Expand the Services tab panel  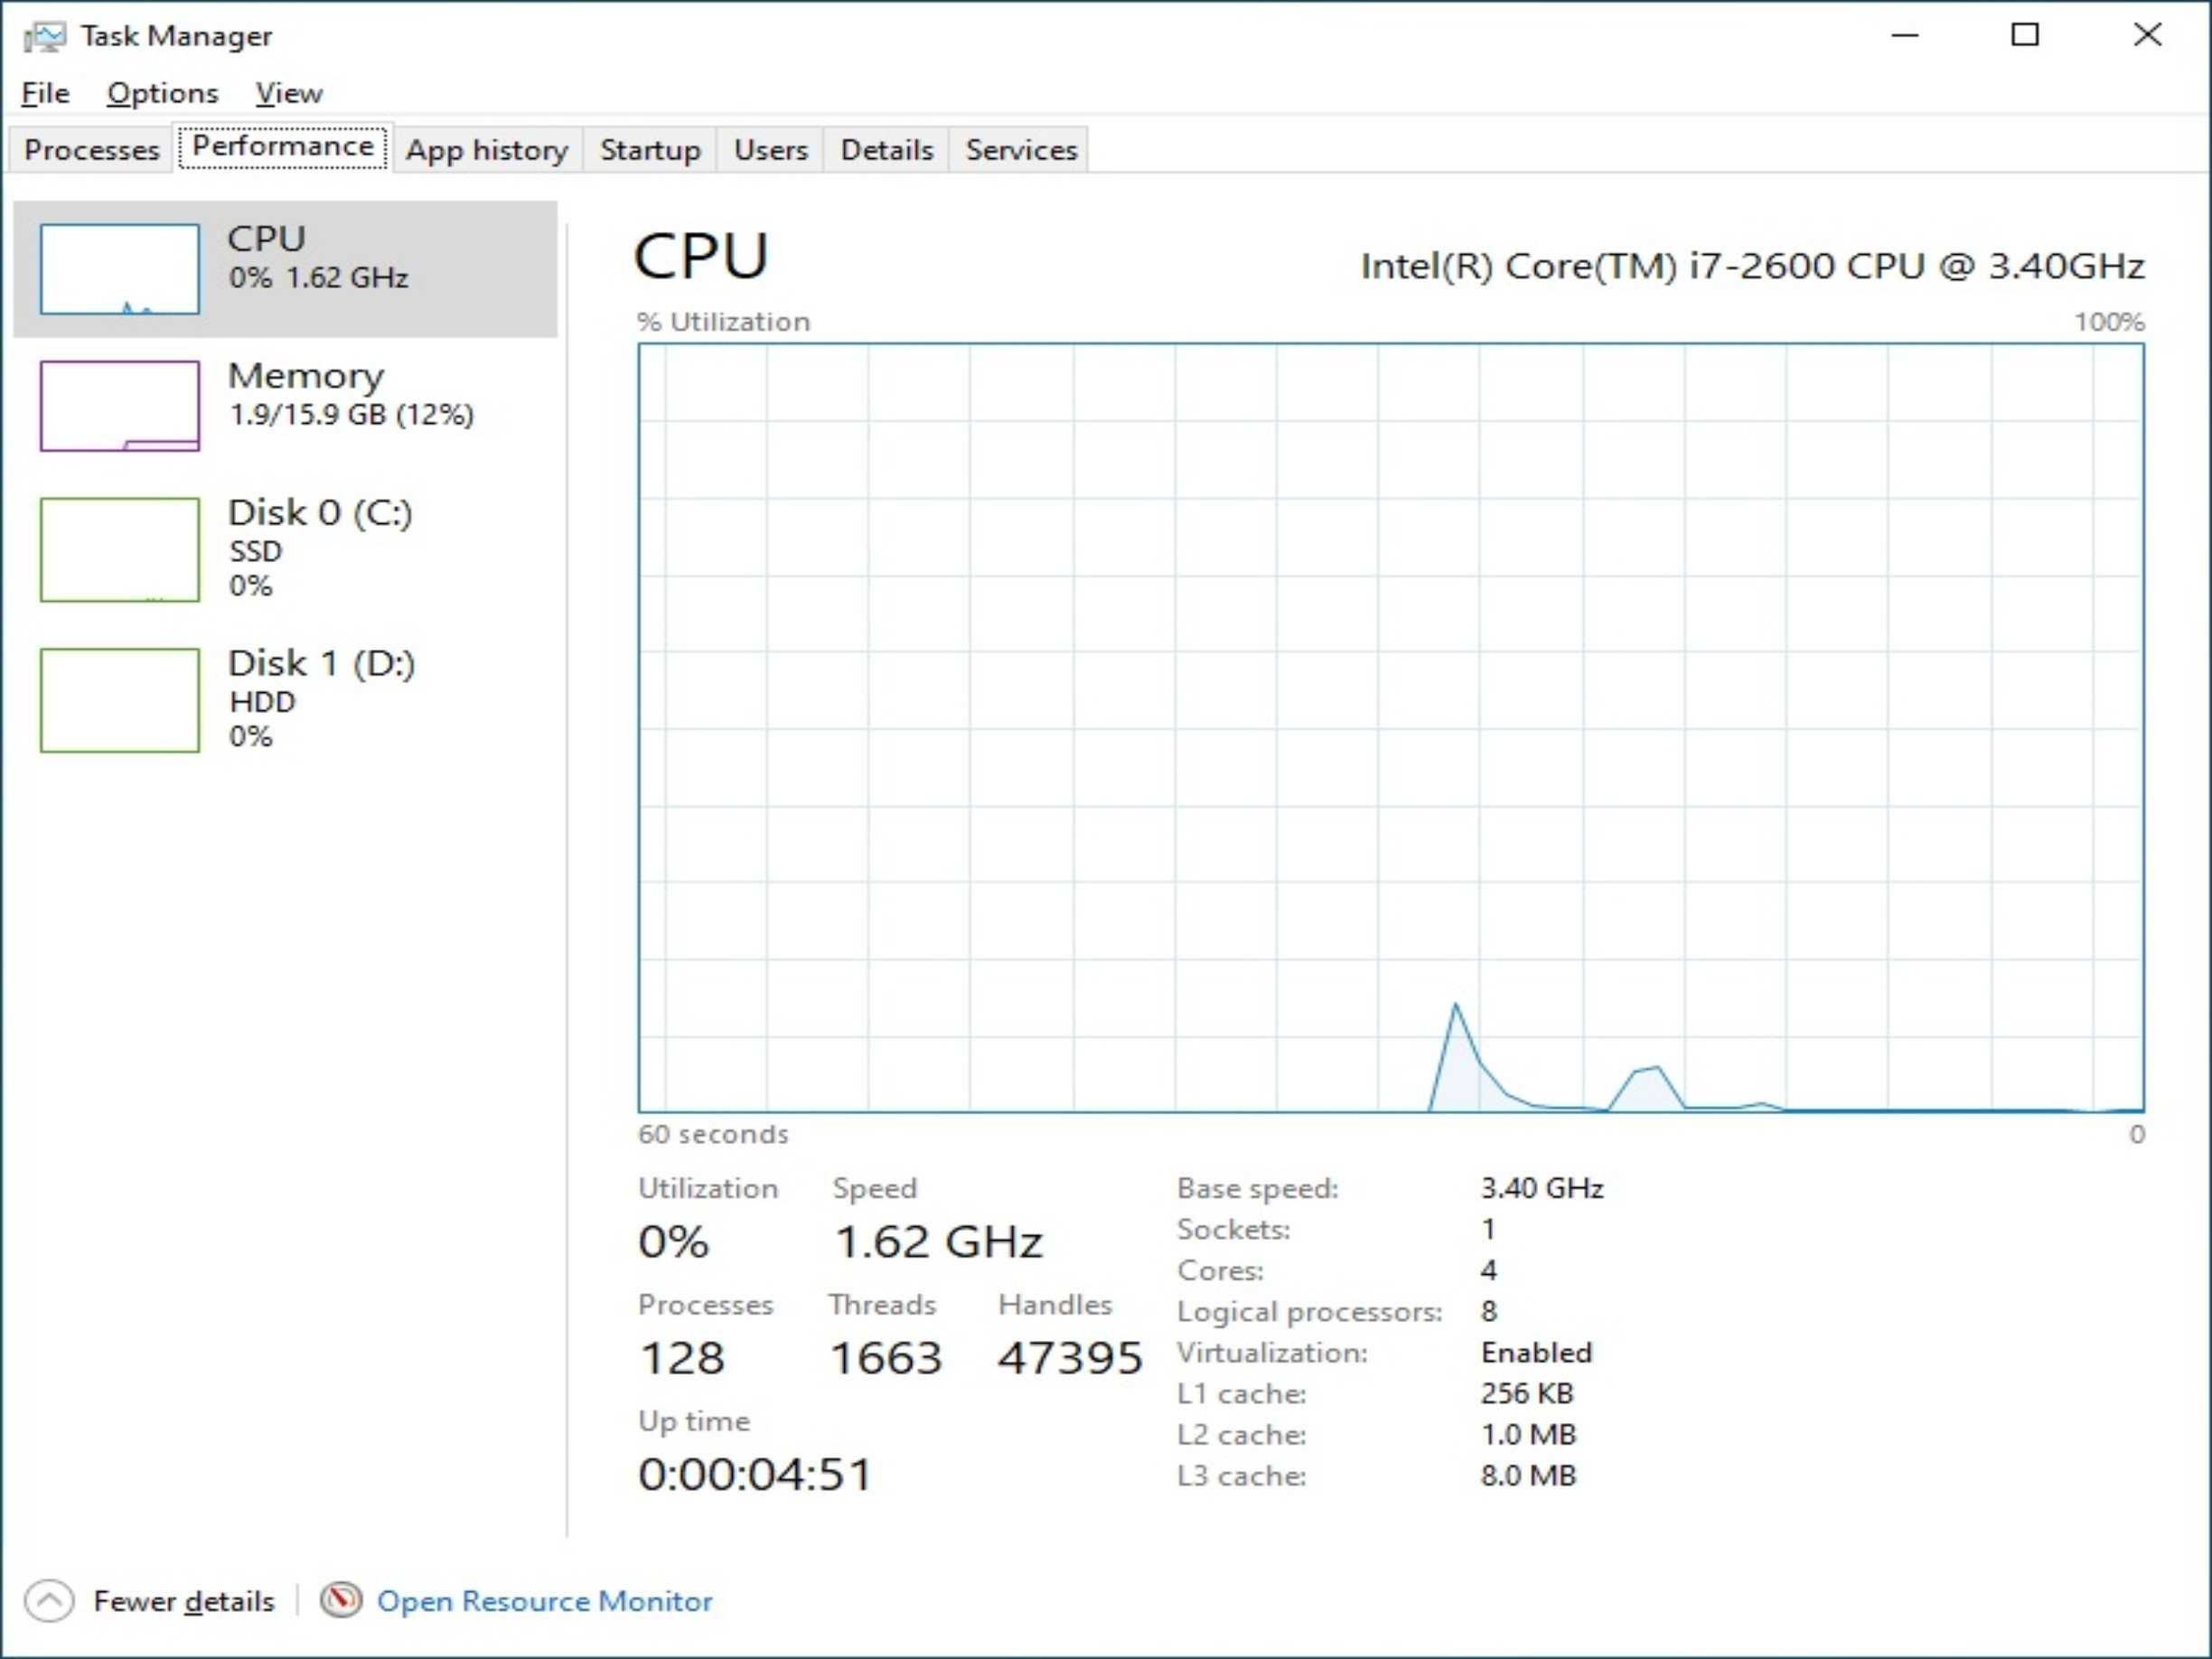click(x=1019, y=150)
